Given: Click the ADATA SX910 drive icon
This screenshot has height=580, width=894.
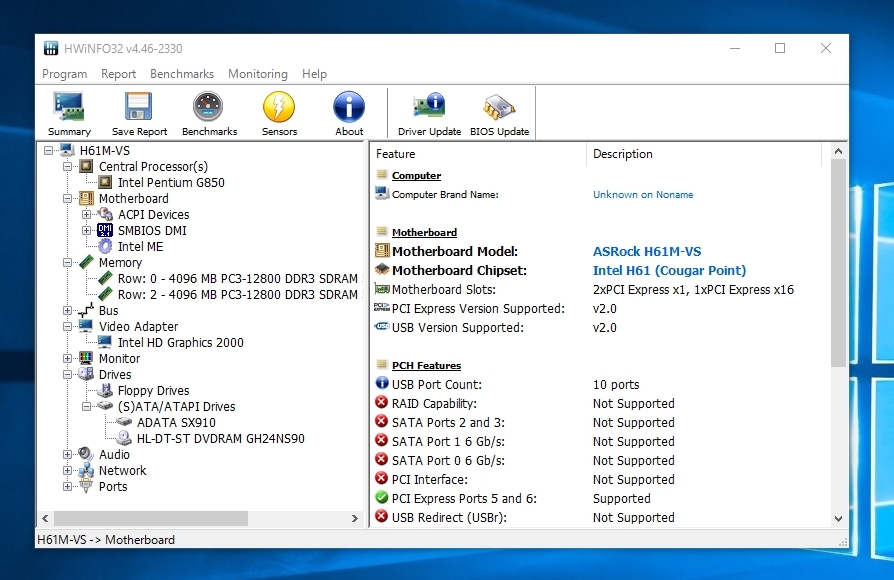Looking at the screenshot, I should (124, 422).
